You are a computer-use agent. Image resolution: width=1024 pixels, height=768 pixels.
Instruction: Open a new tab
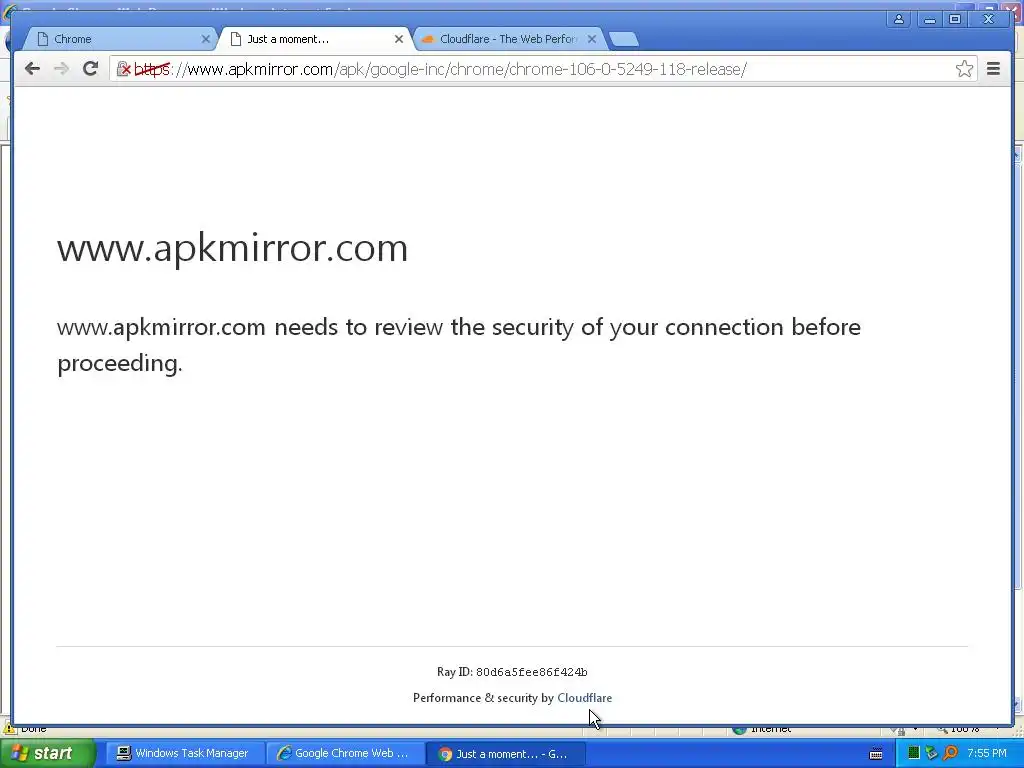(624, 40)
